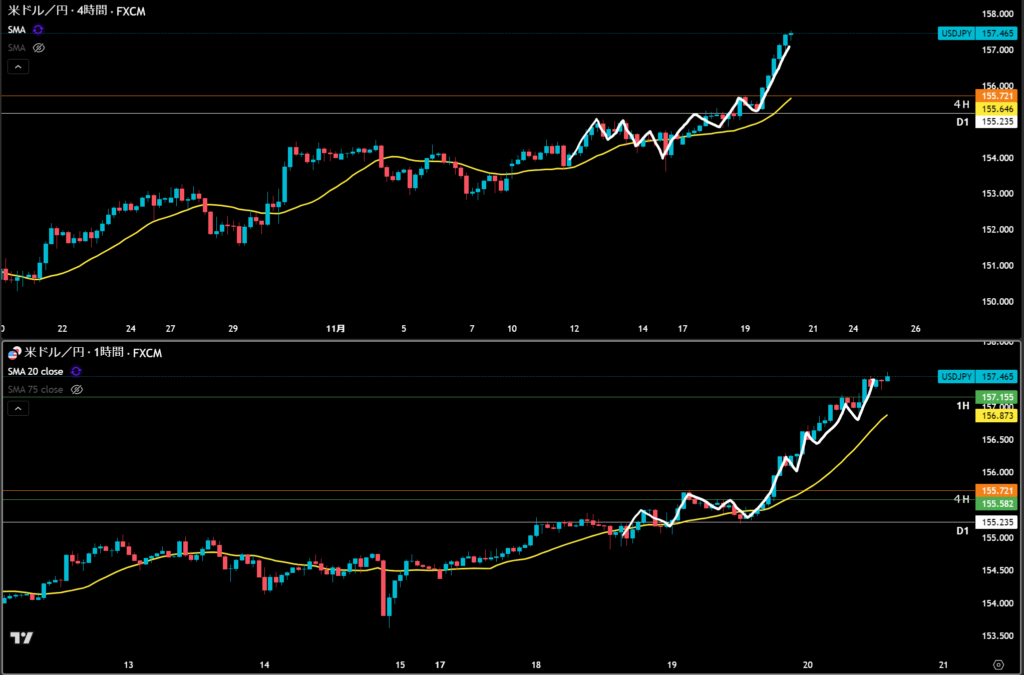Viewport: 1024px width, 675px height.
Task: Open chart settings gear at bottom right
Action: tap(999, 664)
